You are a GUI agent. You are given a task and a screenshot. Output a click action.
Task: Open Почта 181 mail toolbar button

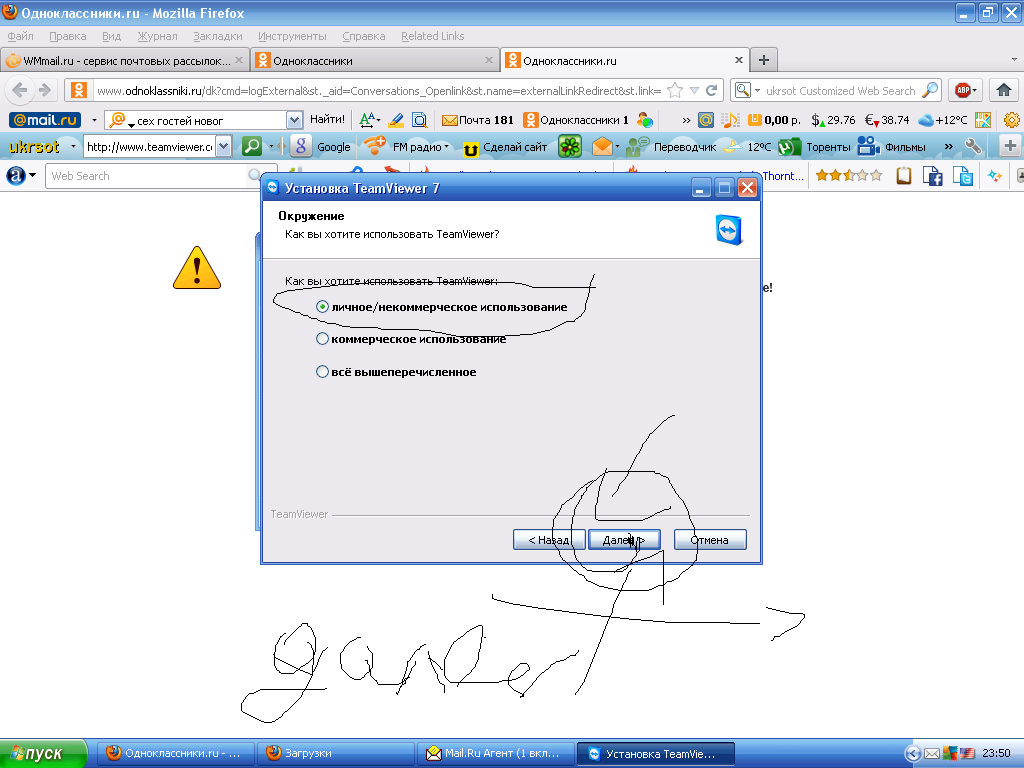[477, 120]
